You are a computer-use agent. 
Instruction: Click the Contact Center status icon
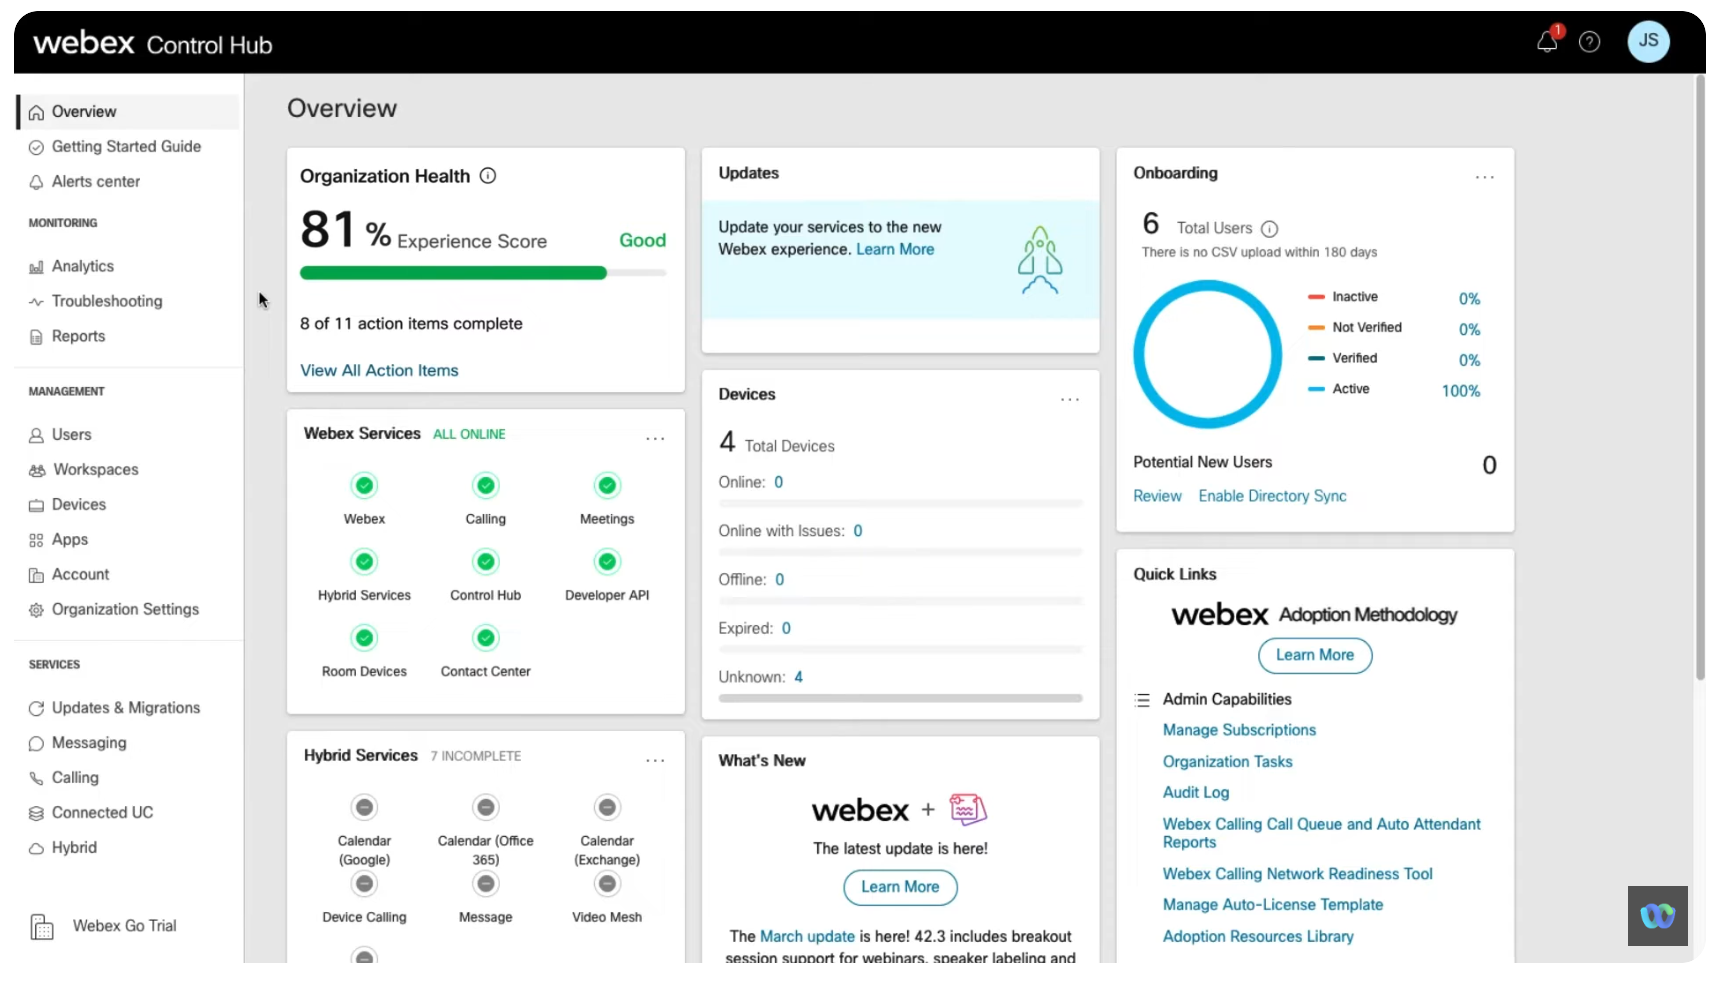485,637
